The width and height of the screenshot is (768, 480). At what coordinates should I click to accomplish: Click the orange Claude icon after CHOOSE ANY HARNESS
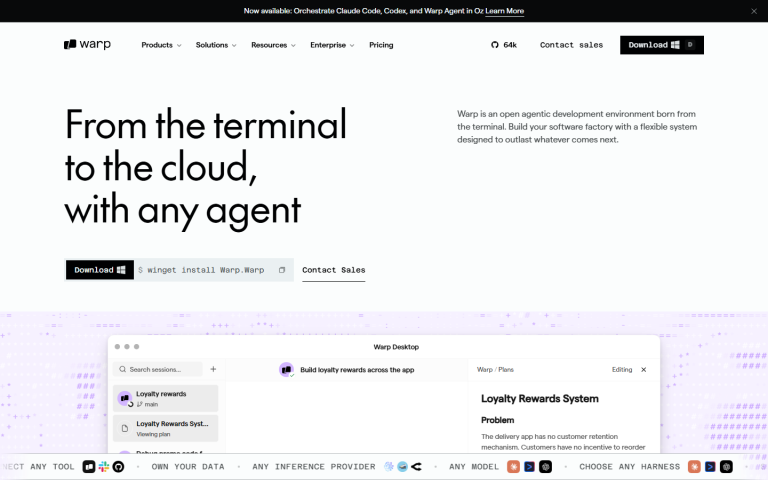coord(694,467)
